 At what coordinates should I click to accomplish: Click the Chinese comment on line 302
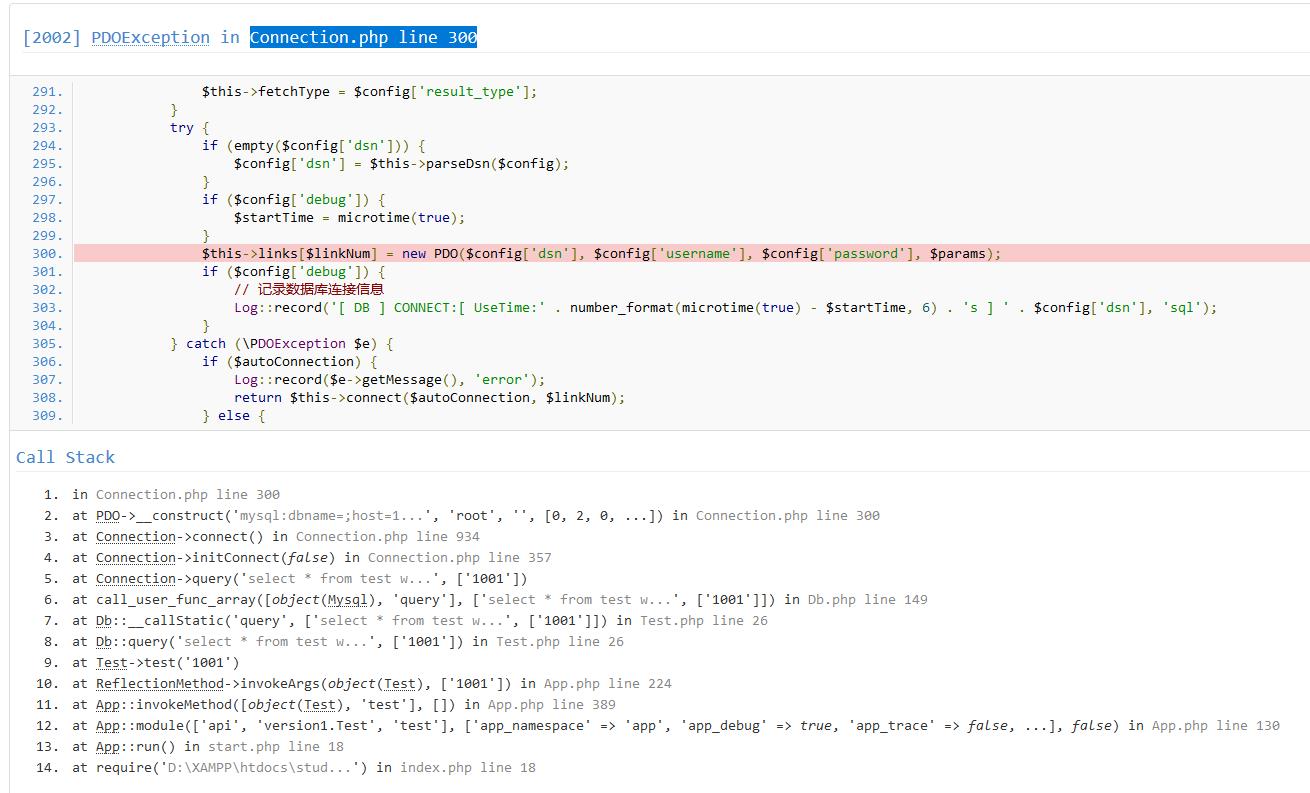(309, 289)
